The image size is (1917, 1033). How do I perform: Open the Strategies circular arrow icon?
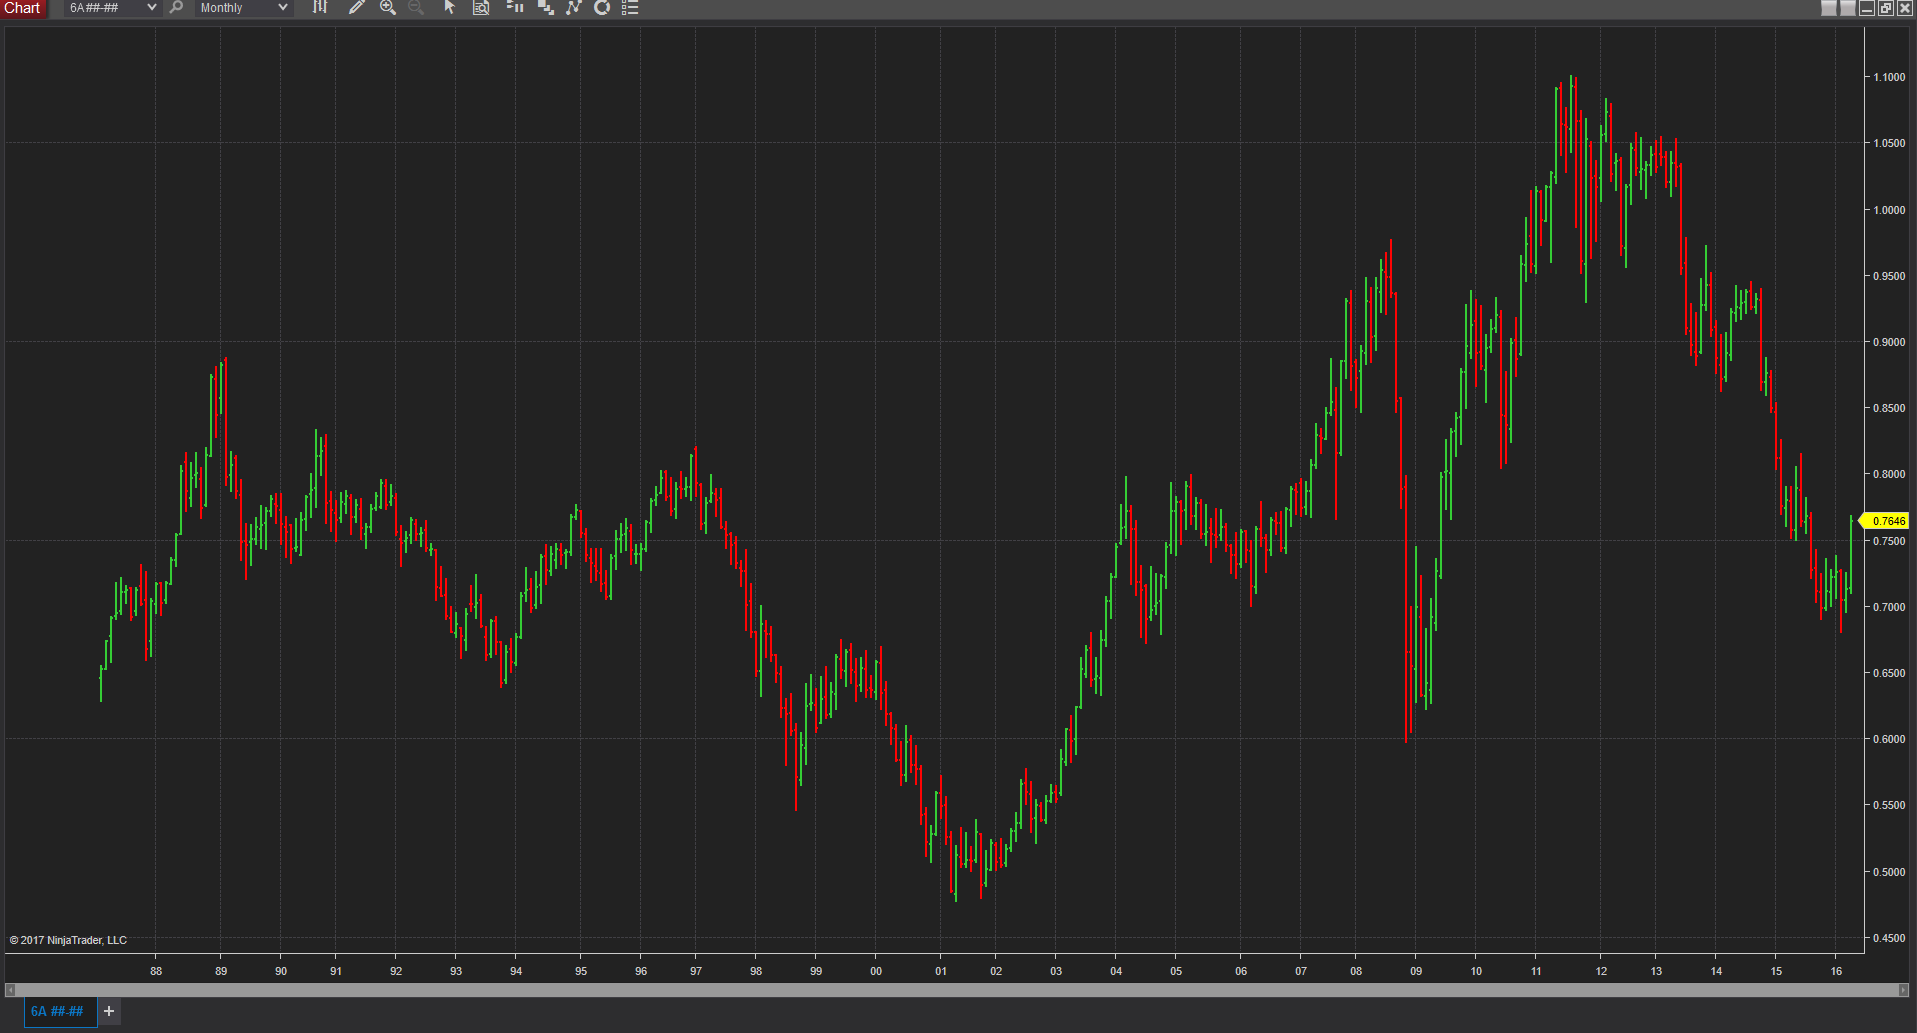602,8
